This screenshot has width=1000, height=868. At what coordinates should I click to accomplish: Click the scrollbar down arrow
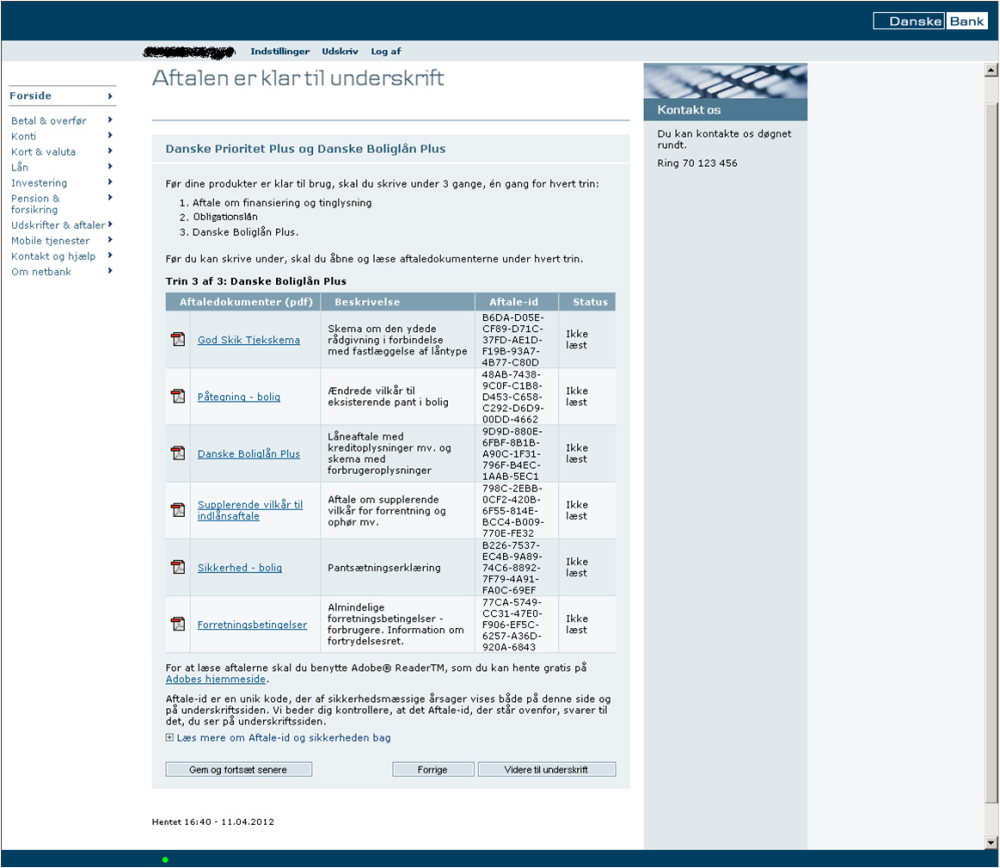[991, 843]
